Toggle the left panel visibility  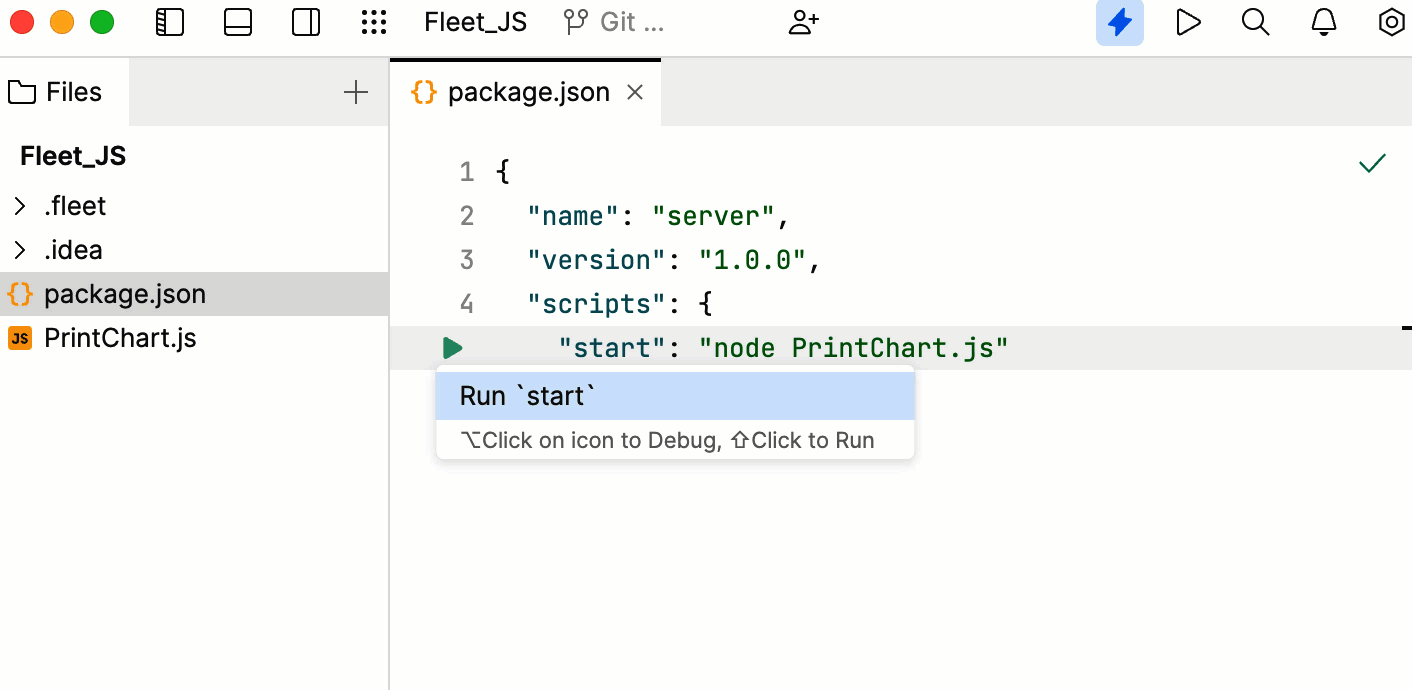(x=170, y=22)
